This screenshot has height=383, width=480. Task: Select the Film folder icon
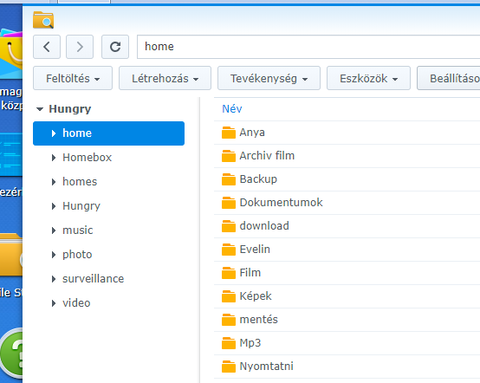pos(229,273)
